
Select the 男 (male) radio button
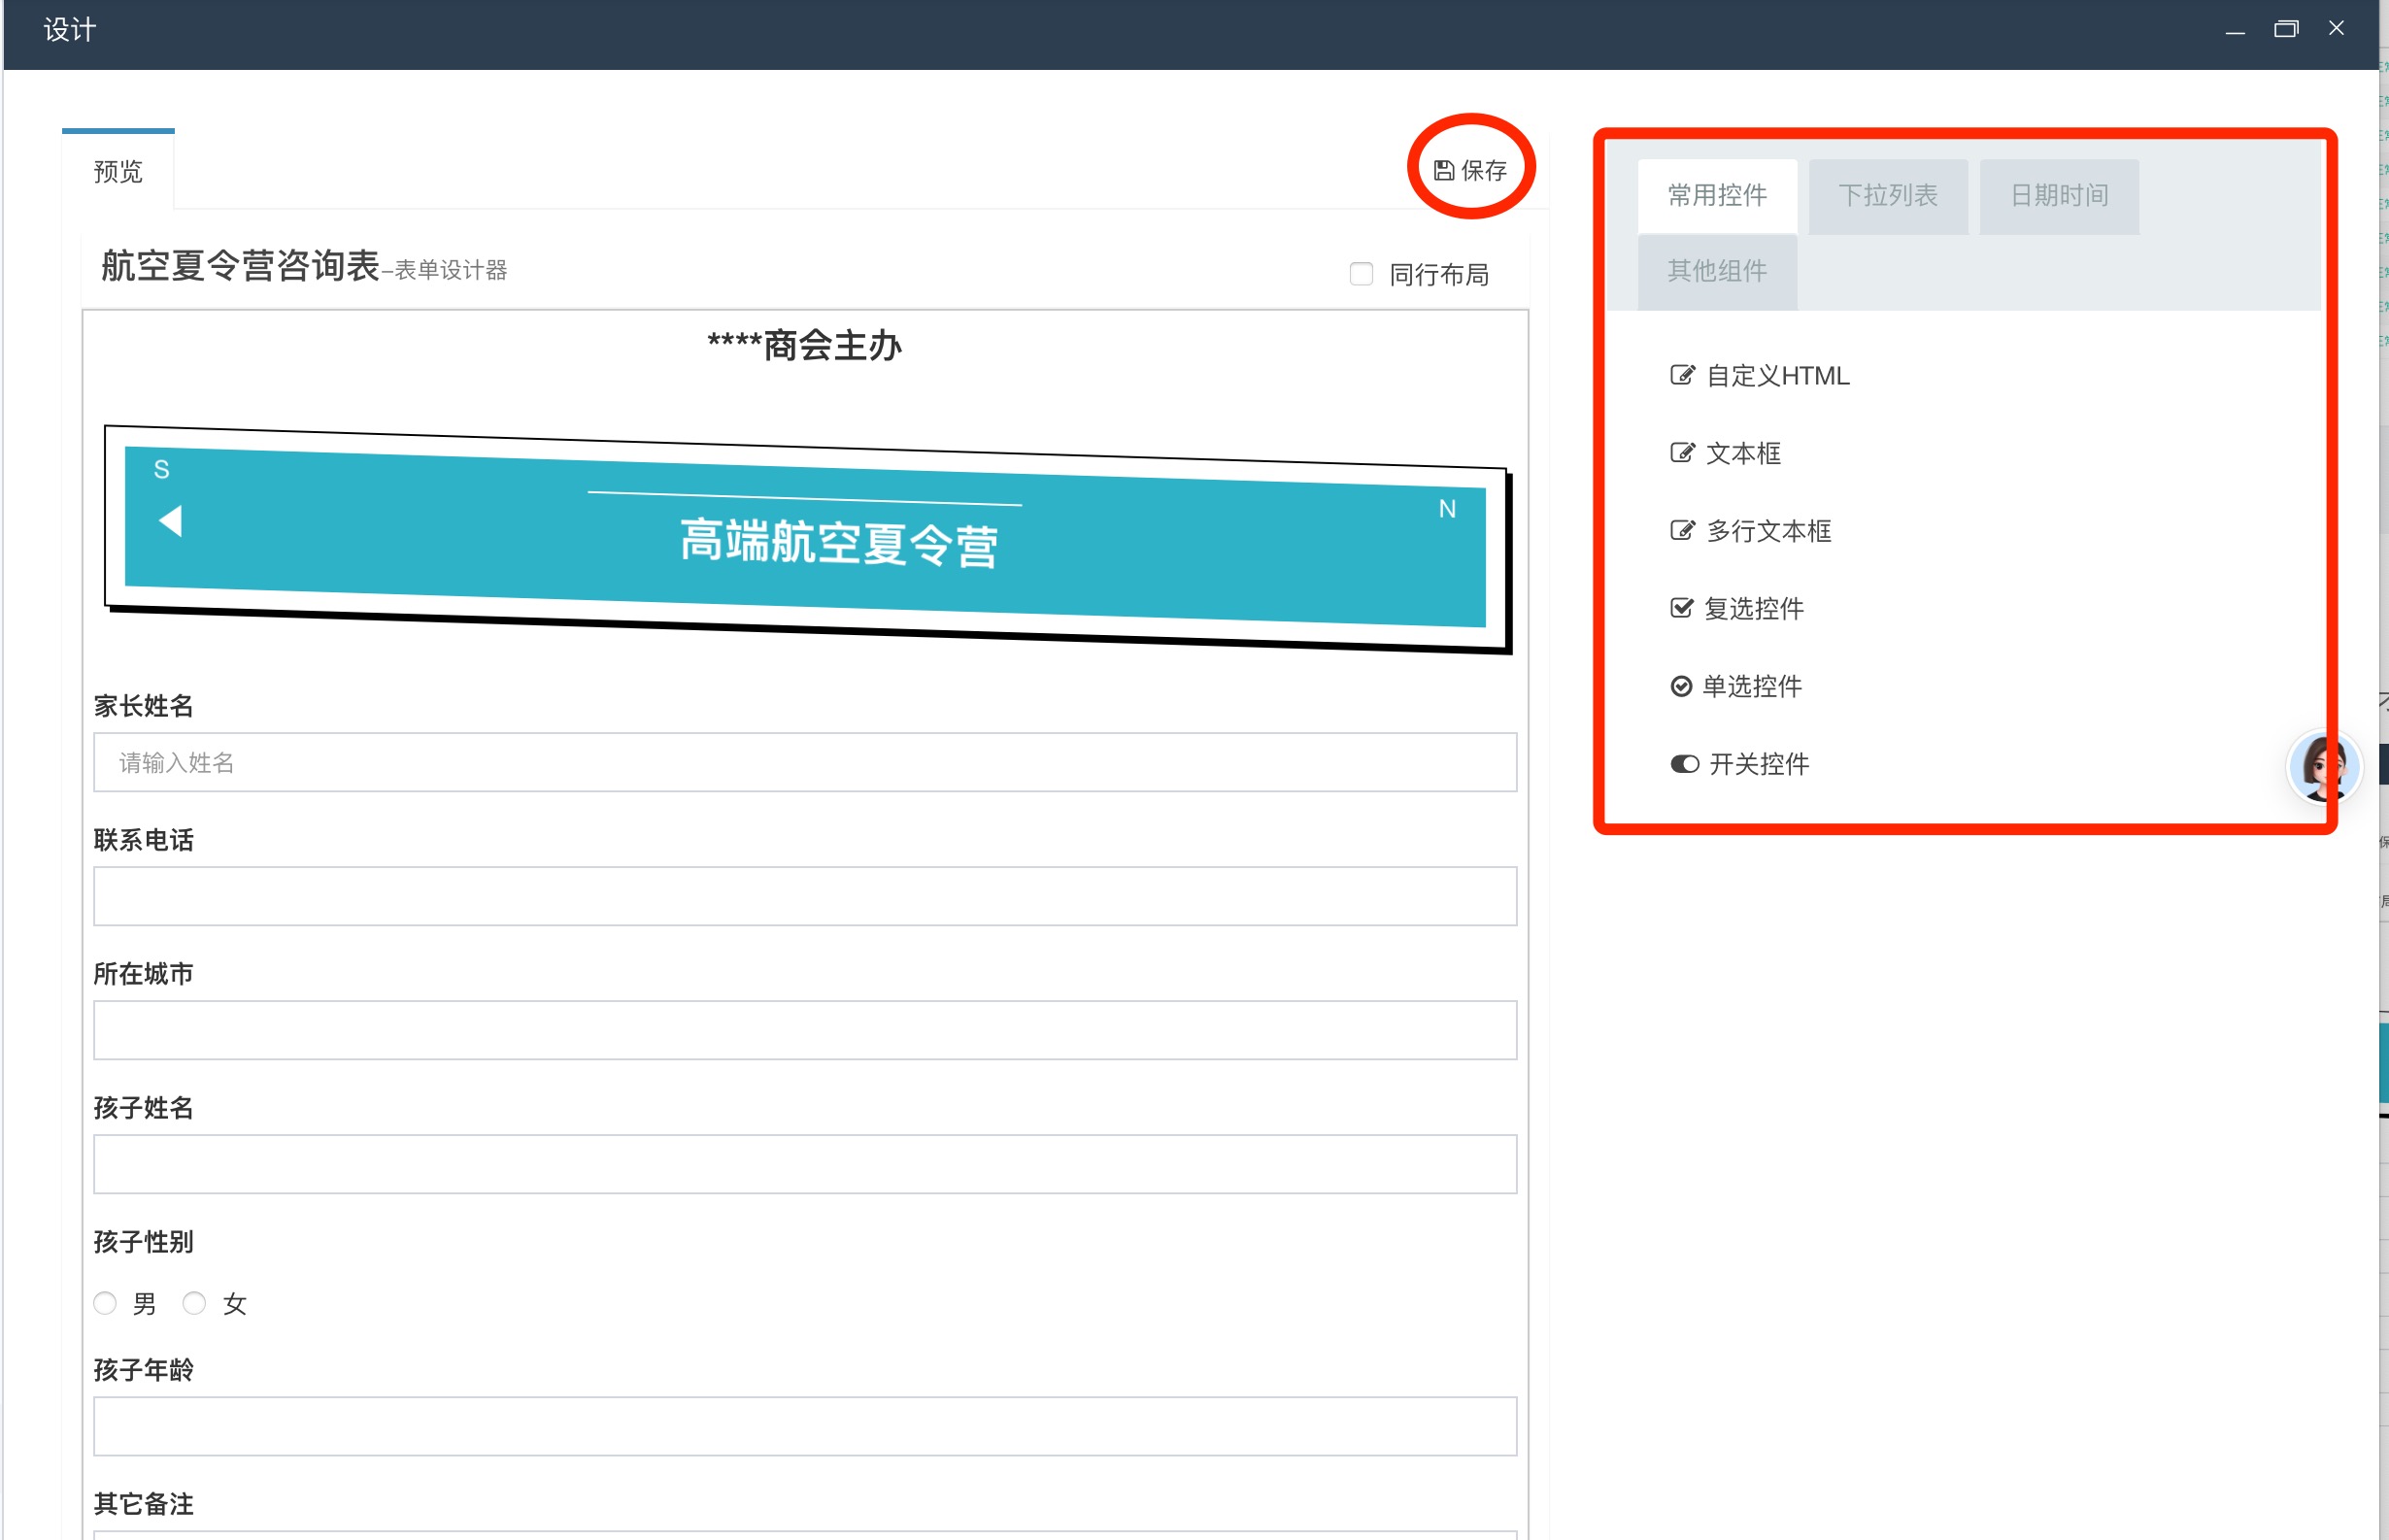click(106, 1303)
